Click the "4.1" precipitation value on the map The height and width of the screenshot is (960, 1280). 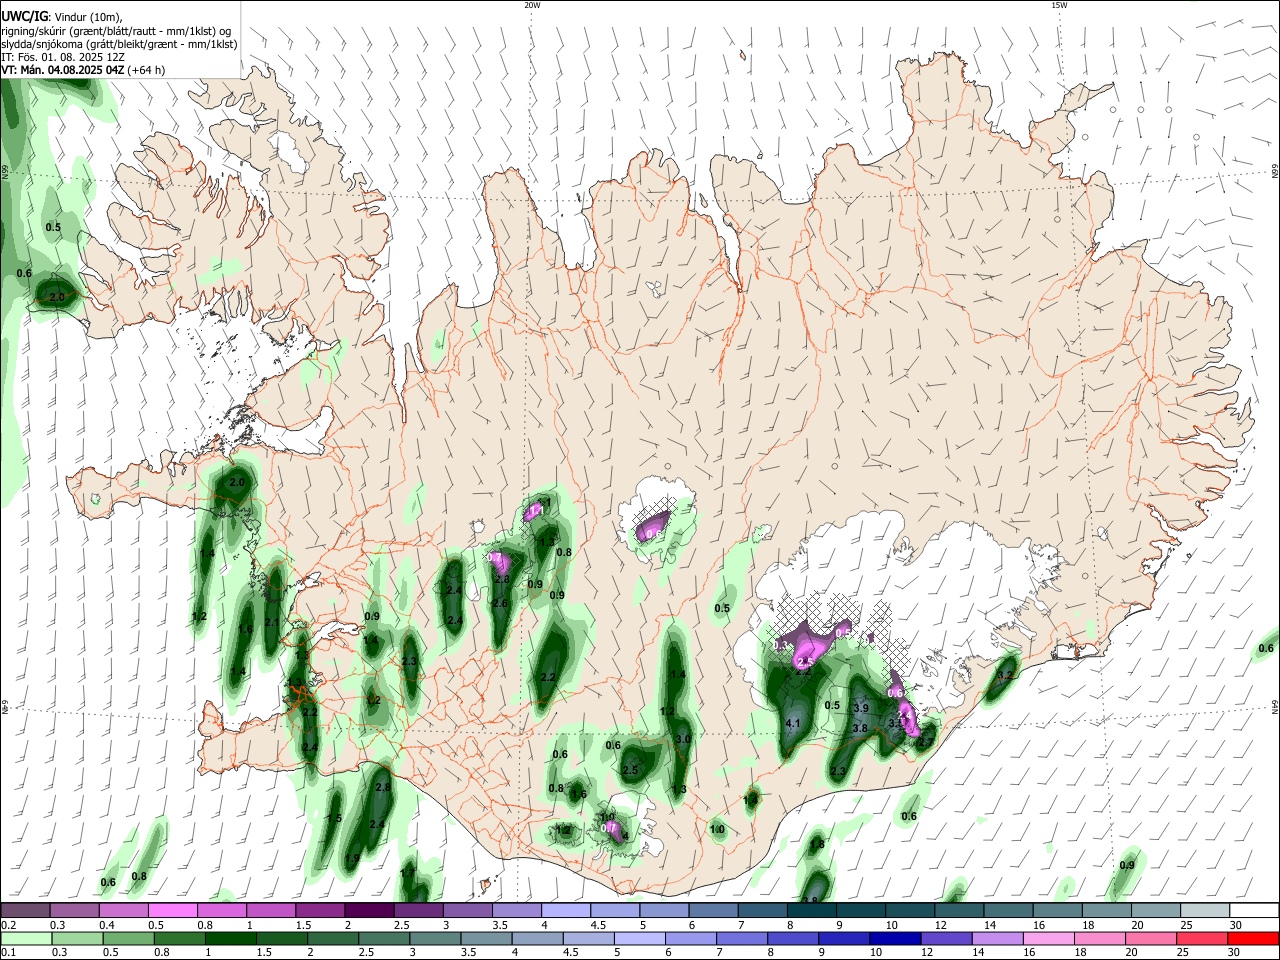point(794,724)
